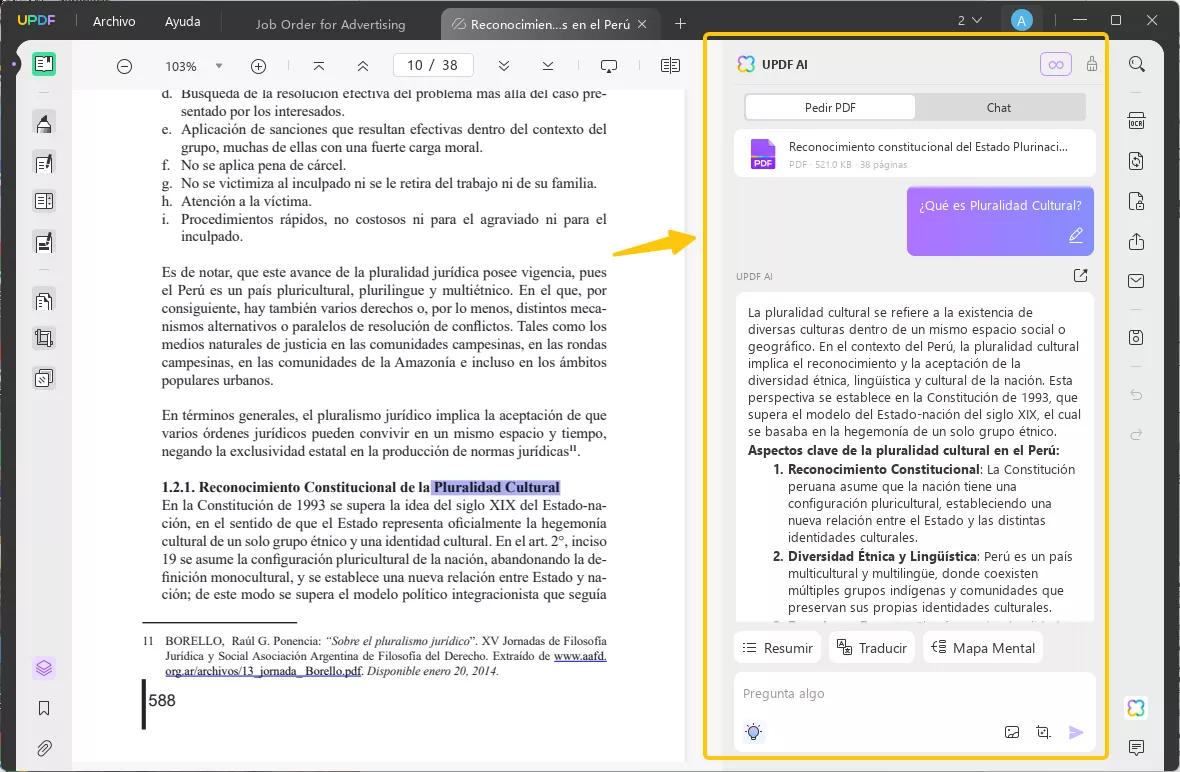
Task: Click the Pregunta algo input box
Action: pyautogui.click(x=914, y=694)
